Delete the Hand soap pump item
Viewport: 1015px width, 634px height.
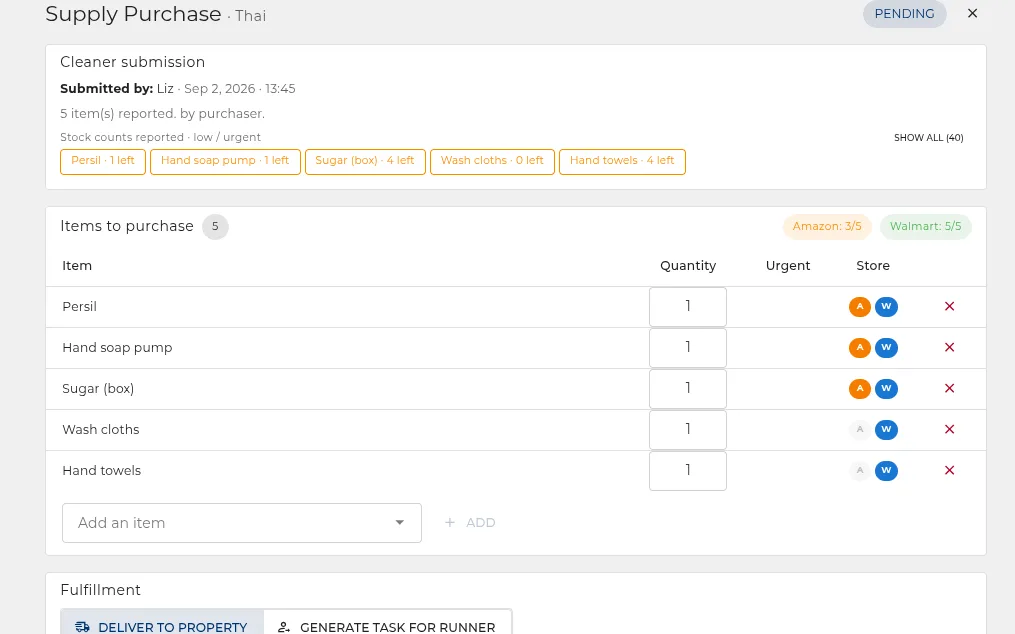coord(949,348)
